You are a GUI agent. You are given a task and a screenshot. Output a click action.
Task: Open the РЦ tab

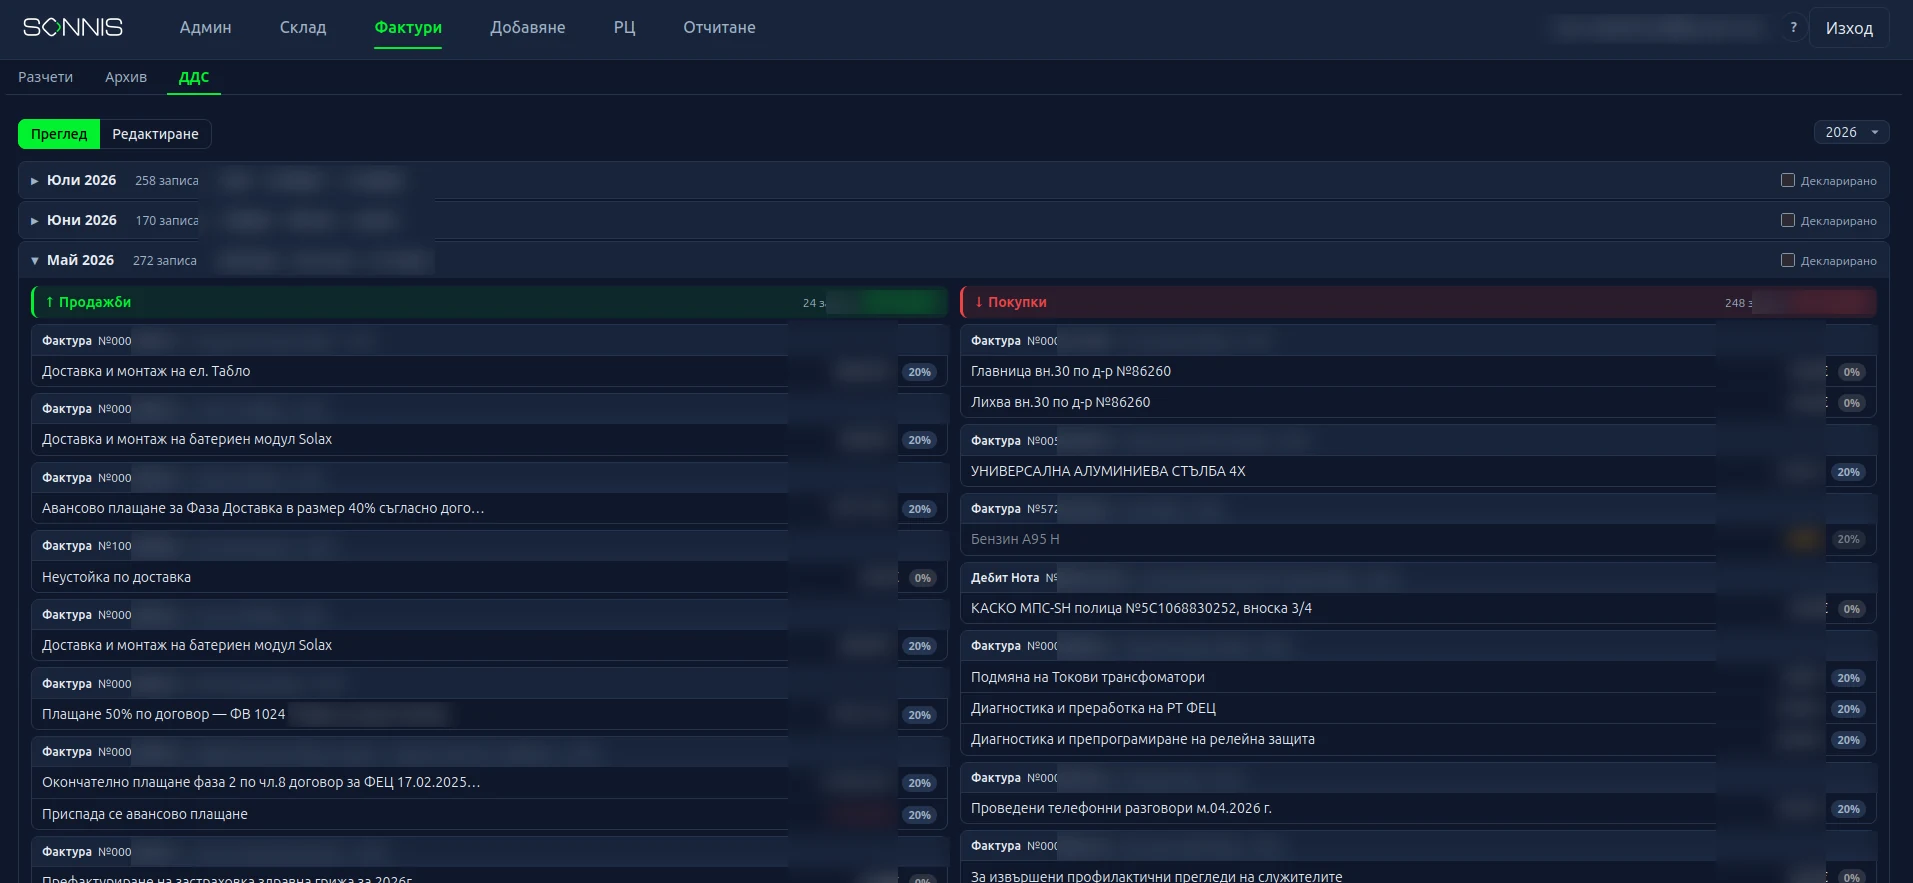pyautogui.click(x=625, y=28)
